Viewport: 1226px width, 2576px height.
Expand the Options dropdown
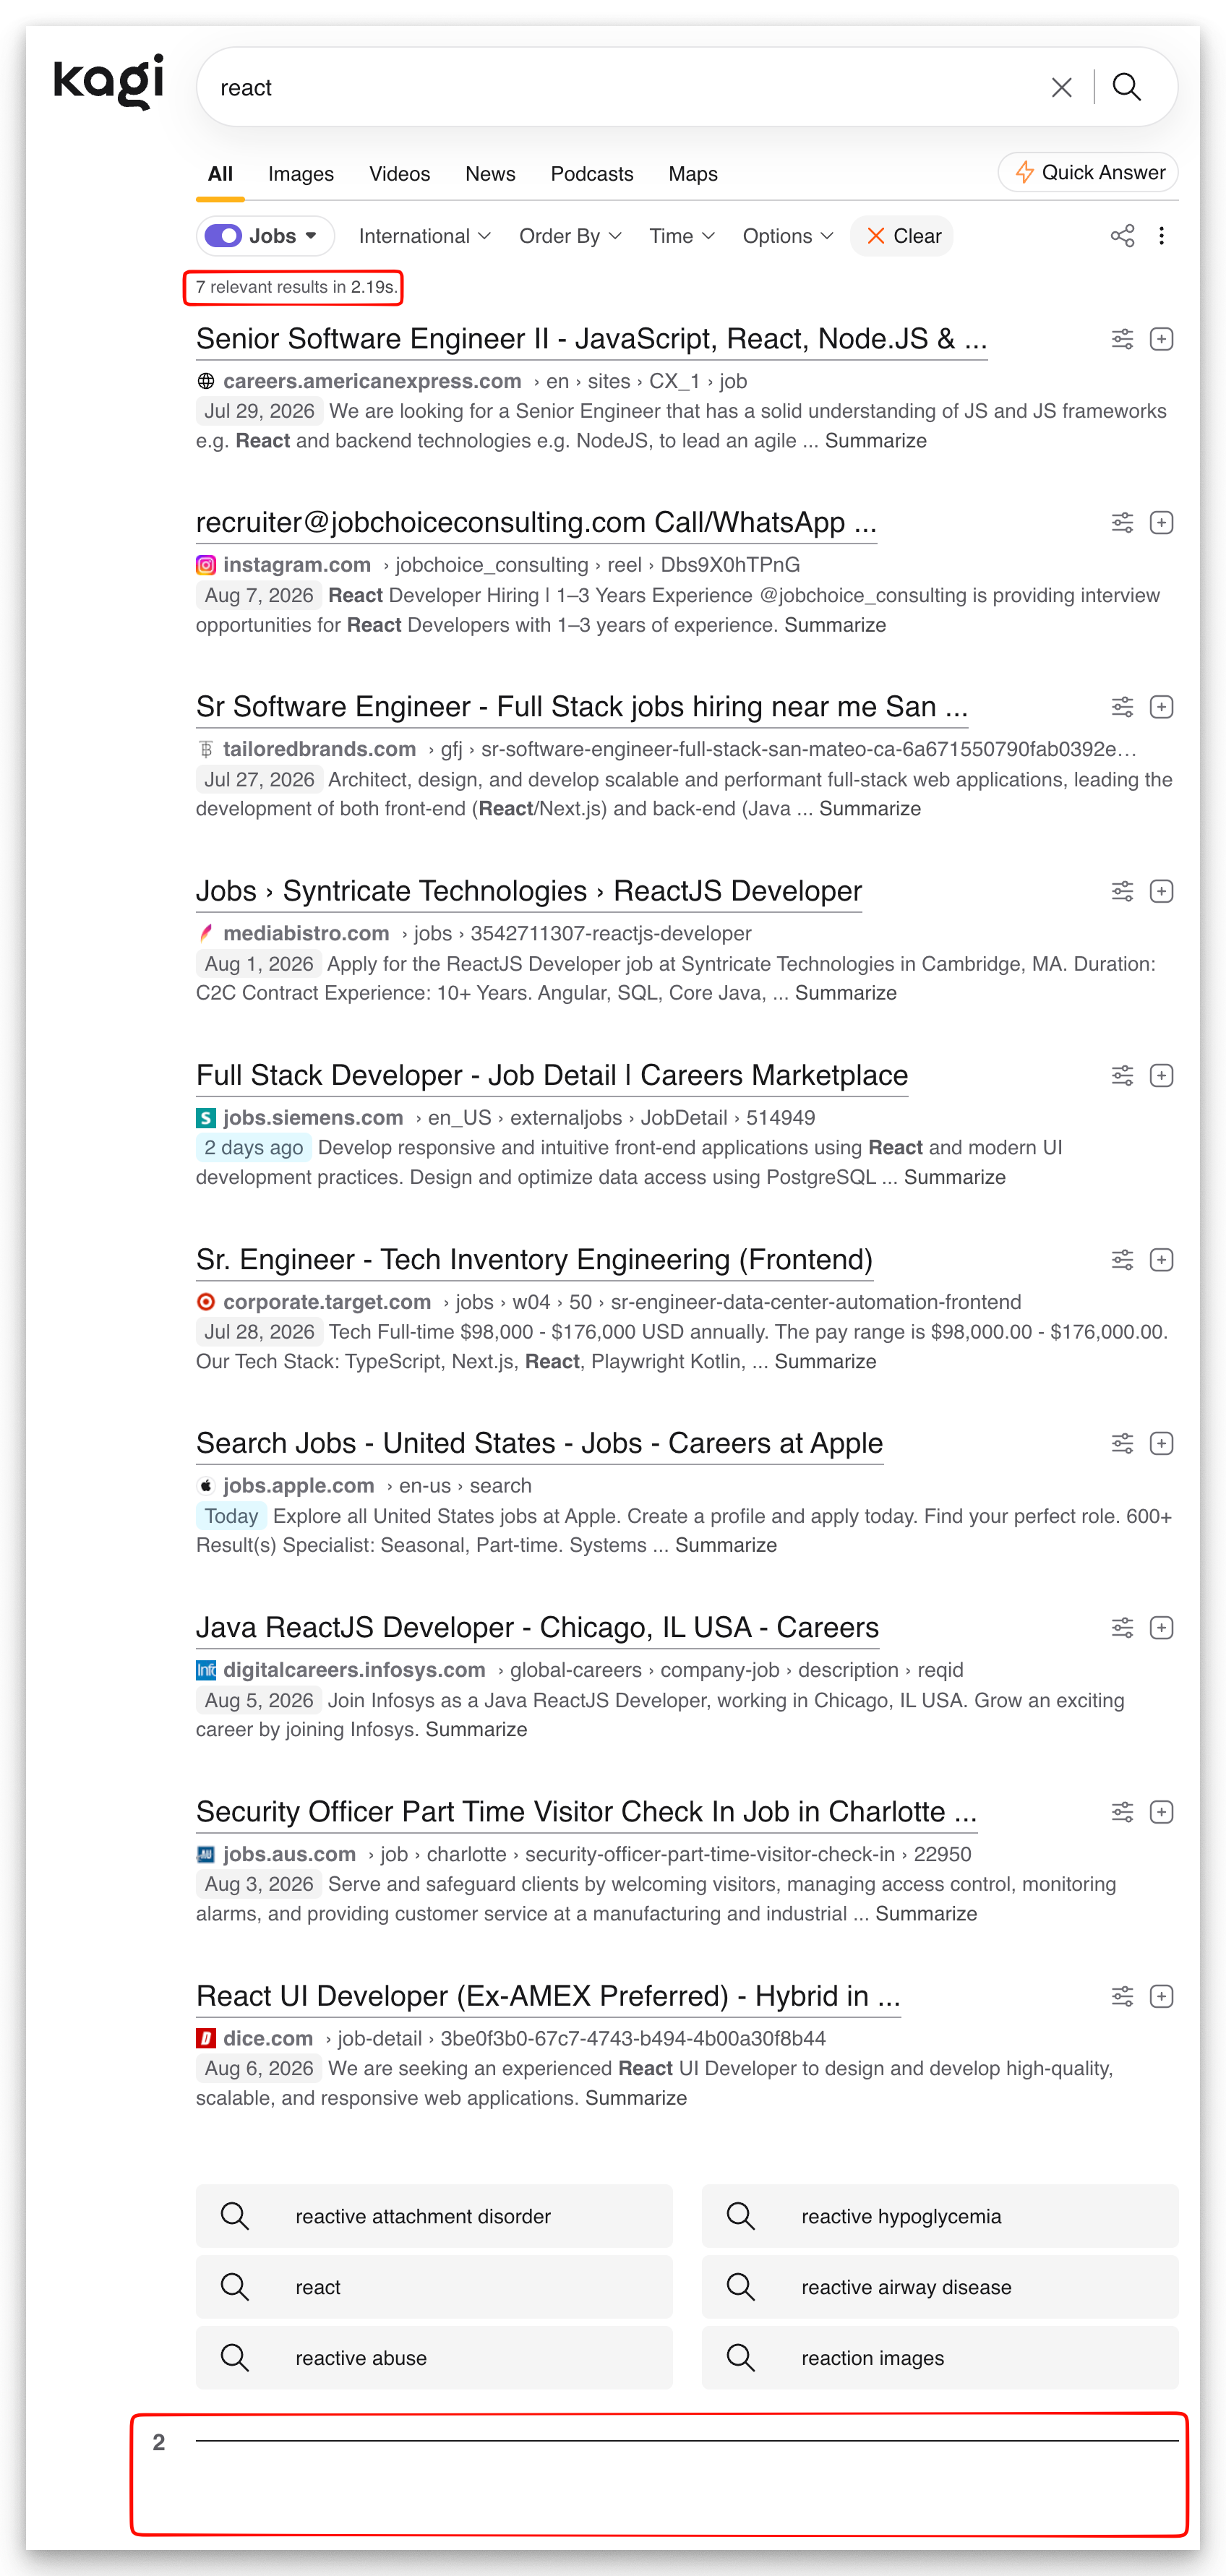[x=788, y=236]
